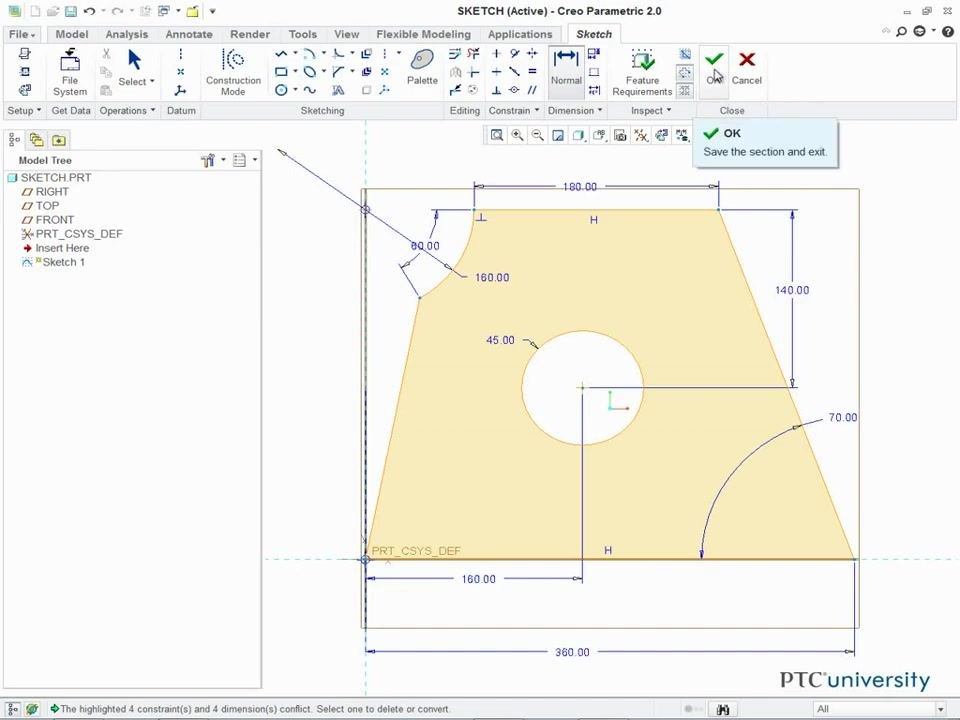The width and height of the screenshot is (960, 720).
Task: Pick the Rectangle sketching tool
Action: point(281,72)
